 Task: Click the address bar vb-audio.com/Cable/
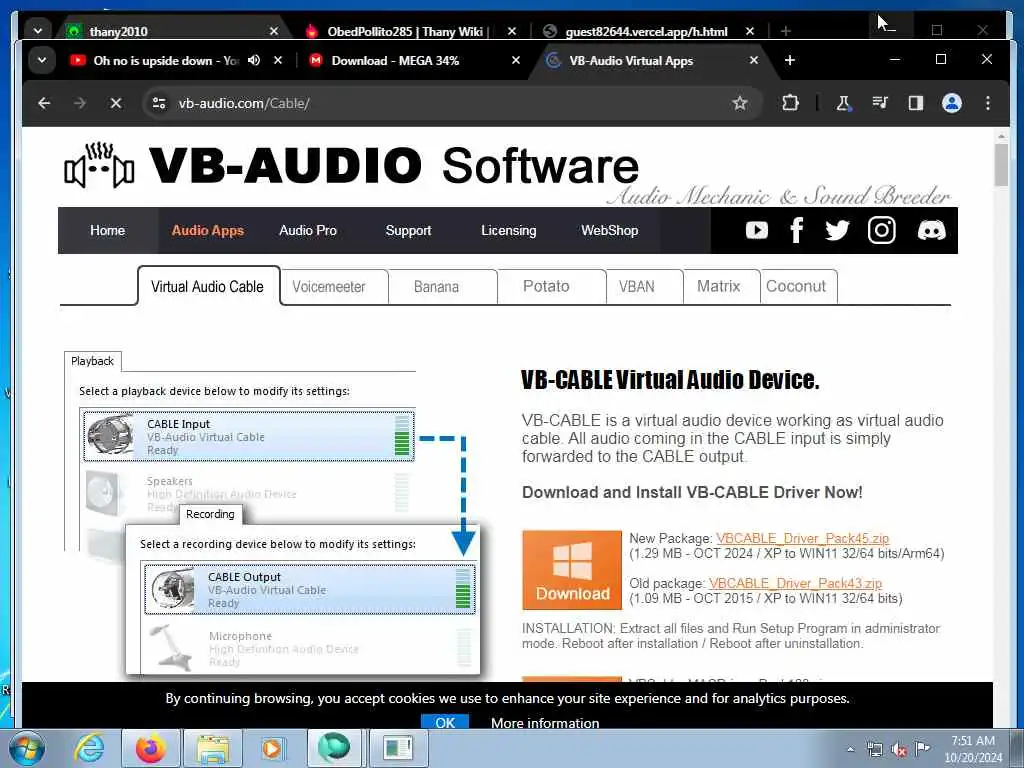(451, 103)
